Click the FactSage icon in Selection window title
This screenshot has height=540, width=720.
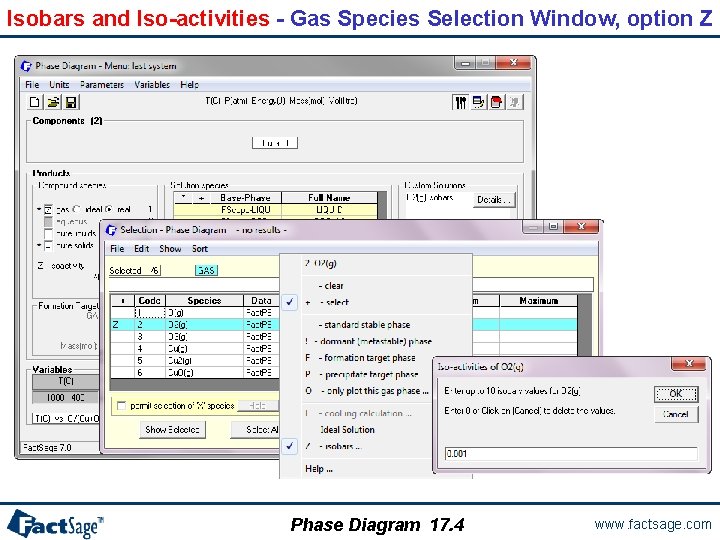click(112, 230)
